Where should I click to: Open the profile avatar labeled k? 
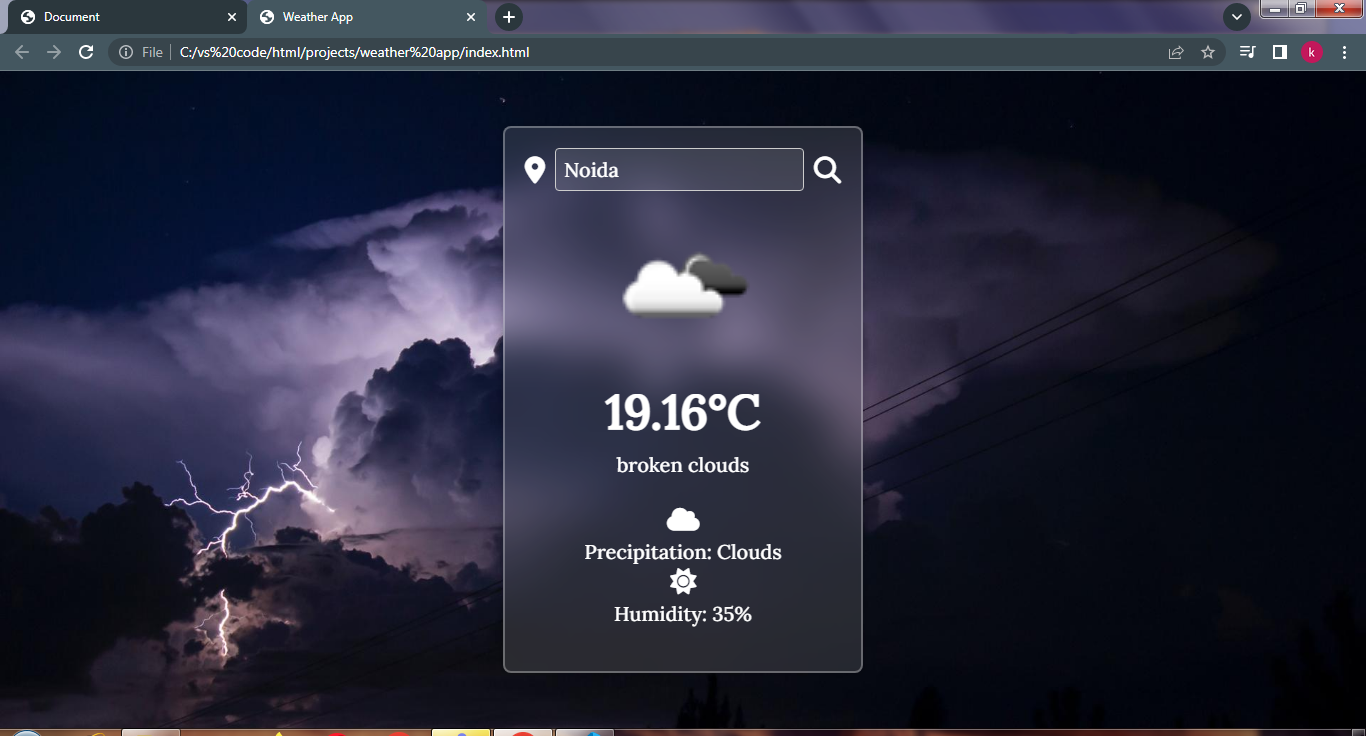[1312, 52]
